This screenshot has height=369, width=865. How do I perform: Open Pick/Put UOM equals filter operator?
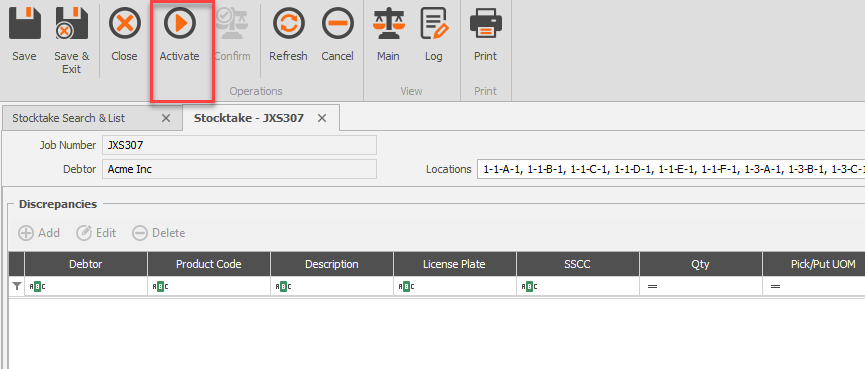(775, 287)
